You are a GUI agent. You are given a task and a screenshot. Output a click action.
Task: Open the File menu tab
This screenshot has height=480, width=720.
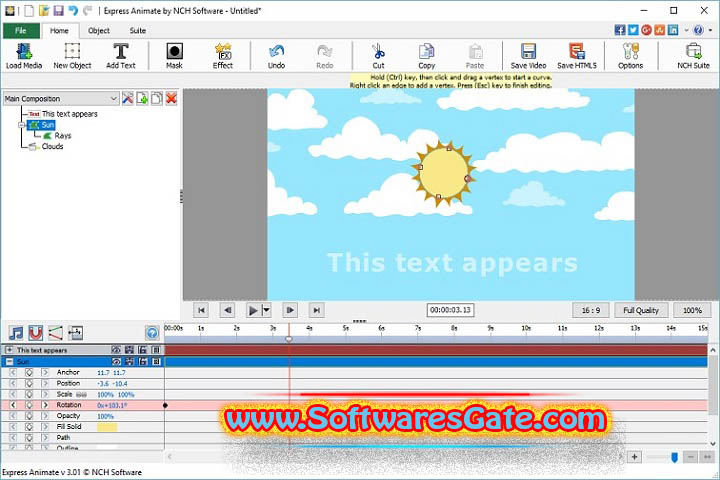(x=21, y=30)
